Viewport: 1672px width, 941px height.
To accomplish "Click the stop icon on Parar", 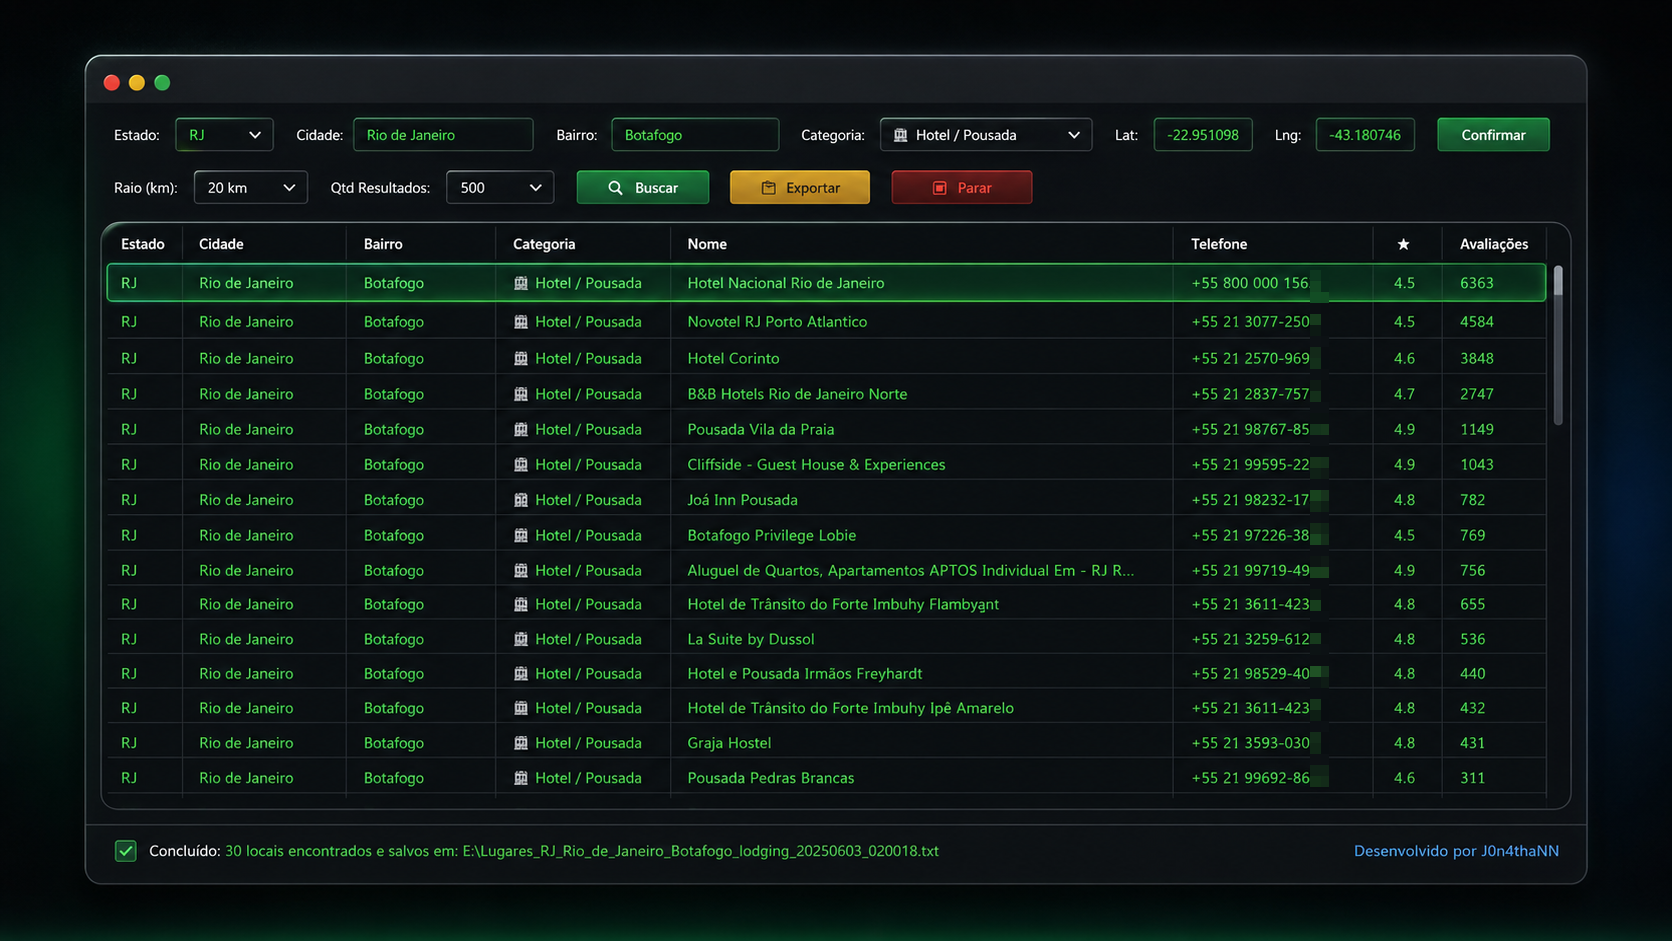I will [939, 188].
